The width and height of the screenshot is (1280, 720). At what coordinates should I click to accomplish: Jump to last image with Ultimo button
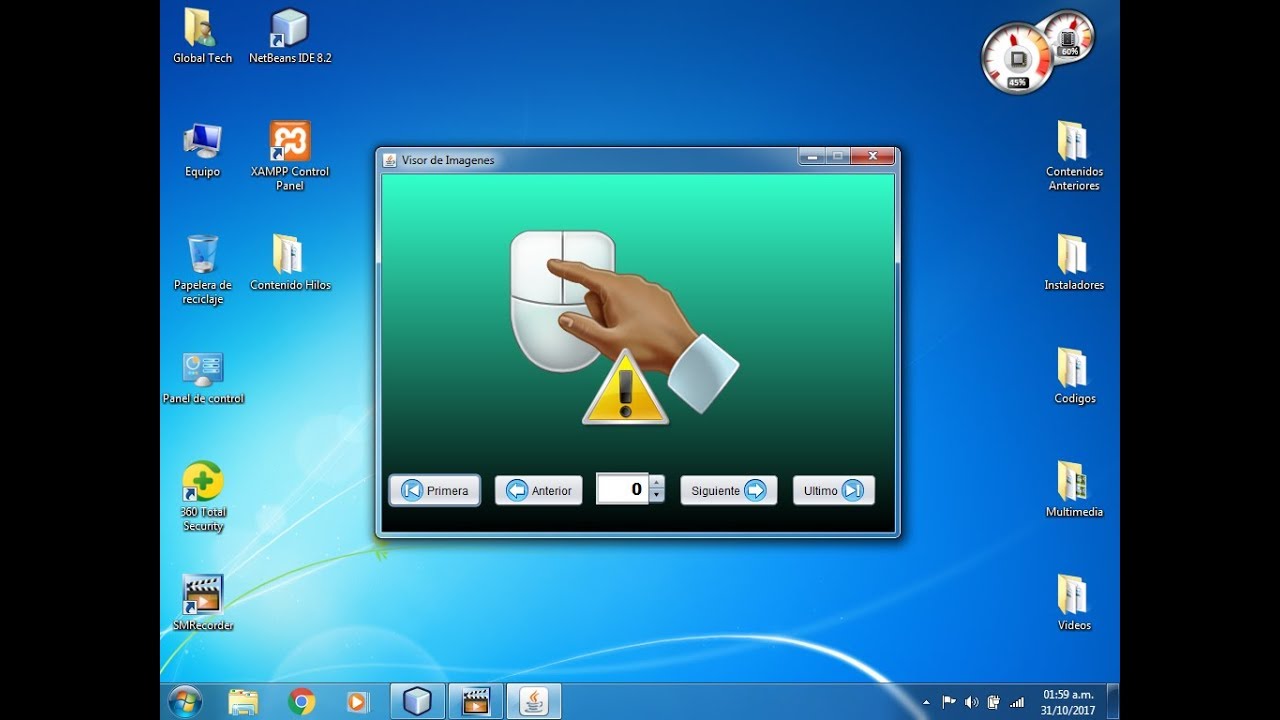point(834,490)
